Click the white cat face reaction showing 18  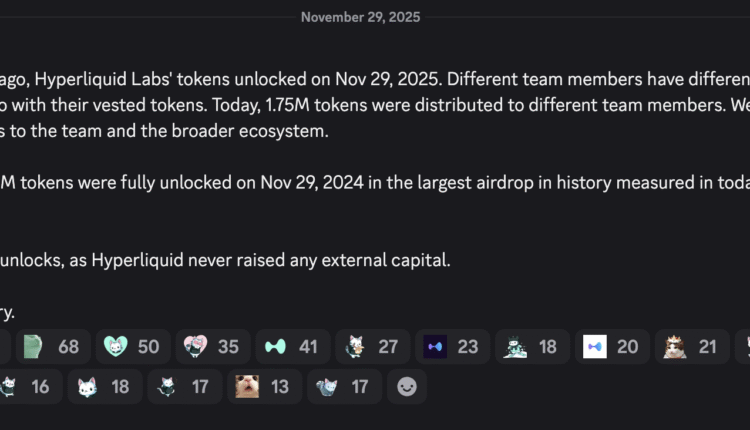click(x=103, y=386)
